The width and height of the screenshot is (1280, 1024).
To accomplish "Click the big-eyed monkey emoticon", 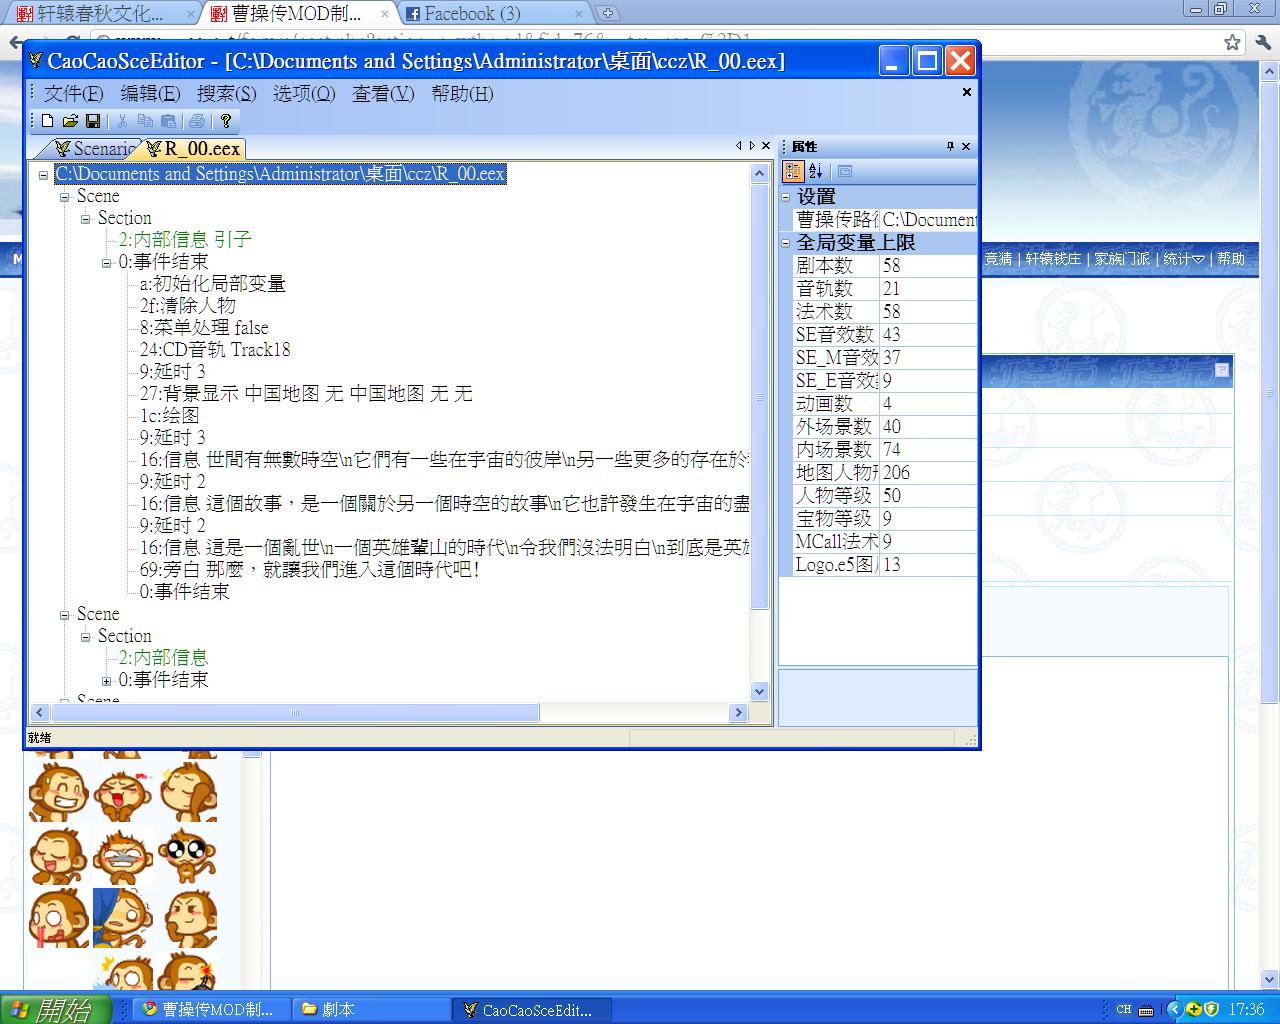I will [x=187, y=856].
